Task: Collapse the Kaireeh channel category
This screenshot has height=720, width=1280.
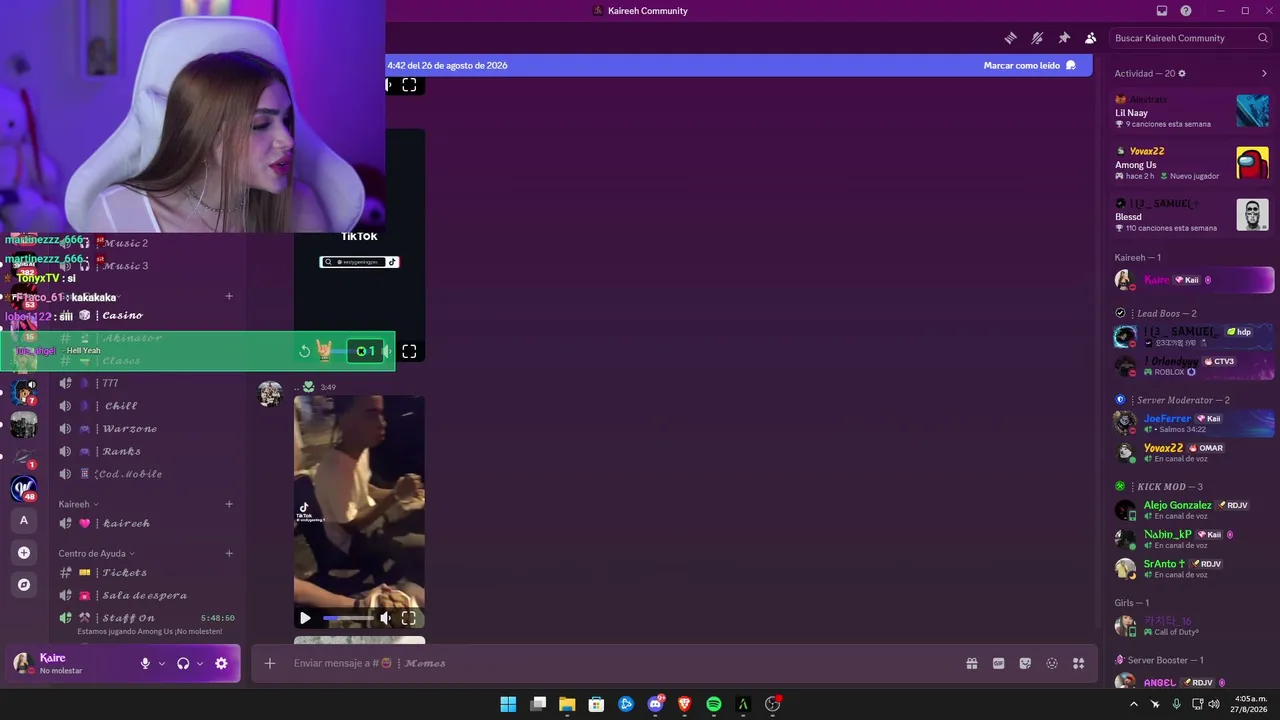Action: click(78, 504)
